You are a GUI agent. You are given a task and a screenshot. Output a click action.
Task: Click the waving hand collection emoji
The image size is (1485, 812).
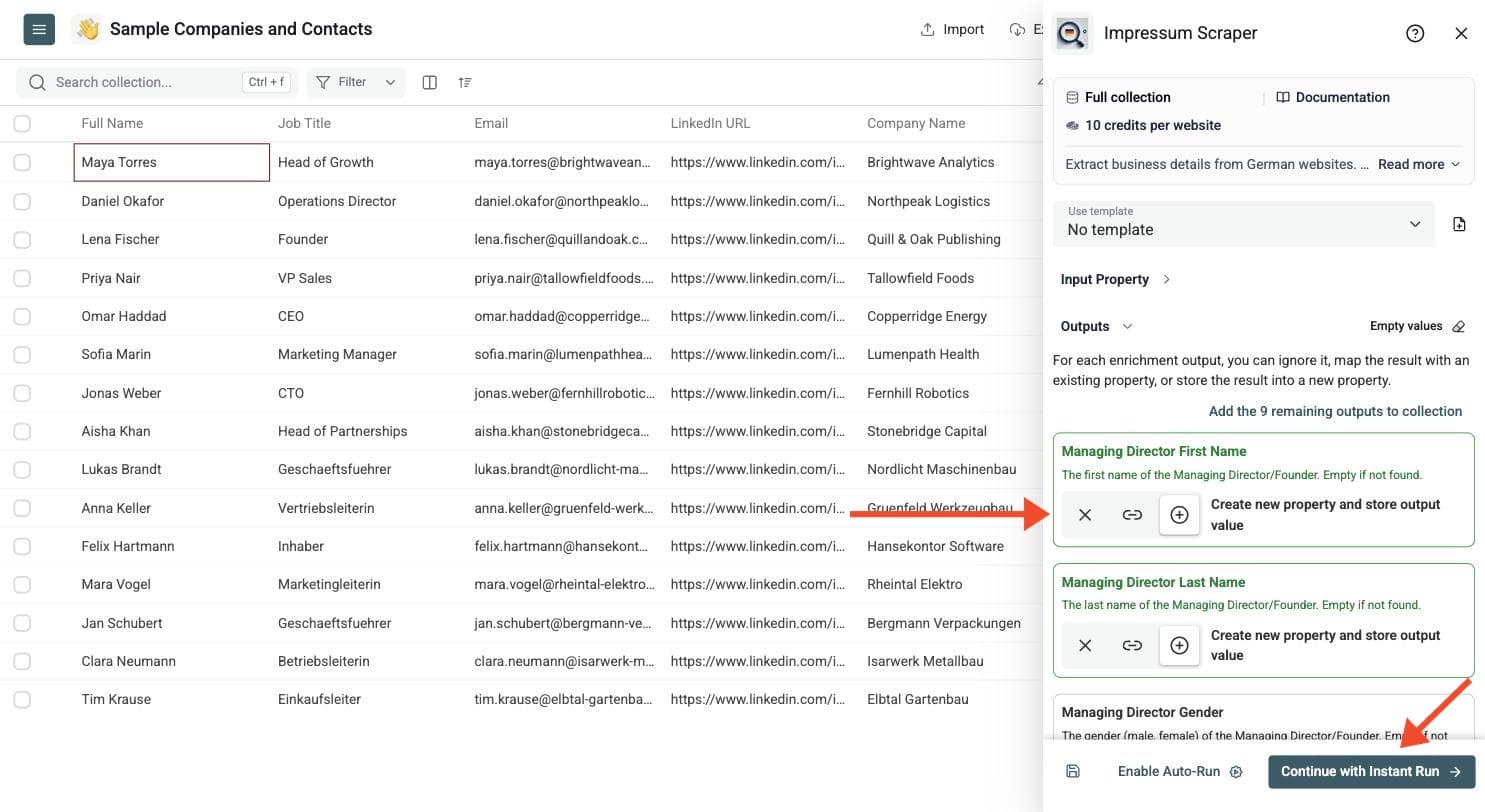(87, 29)
